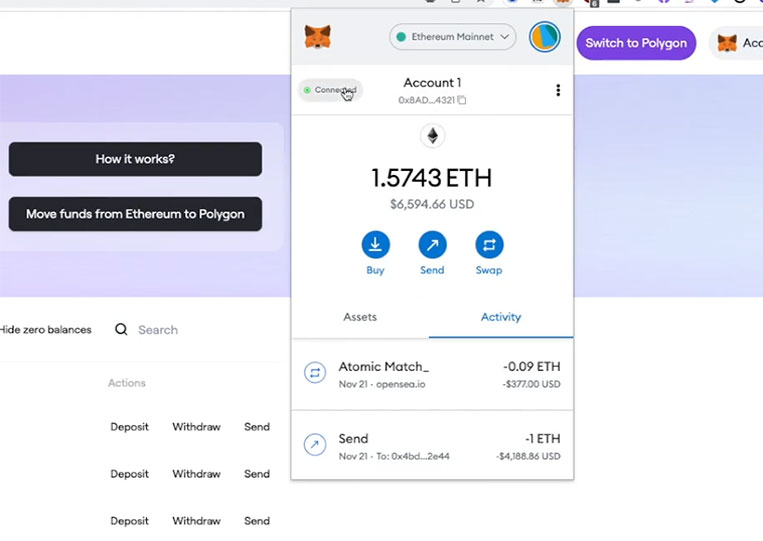Image resolution: width=763 pixels, height=541 pixels.
Task: Click Deposit in the third actions row
Action: point(129,521)
